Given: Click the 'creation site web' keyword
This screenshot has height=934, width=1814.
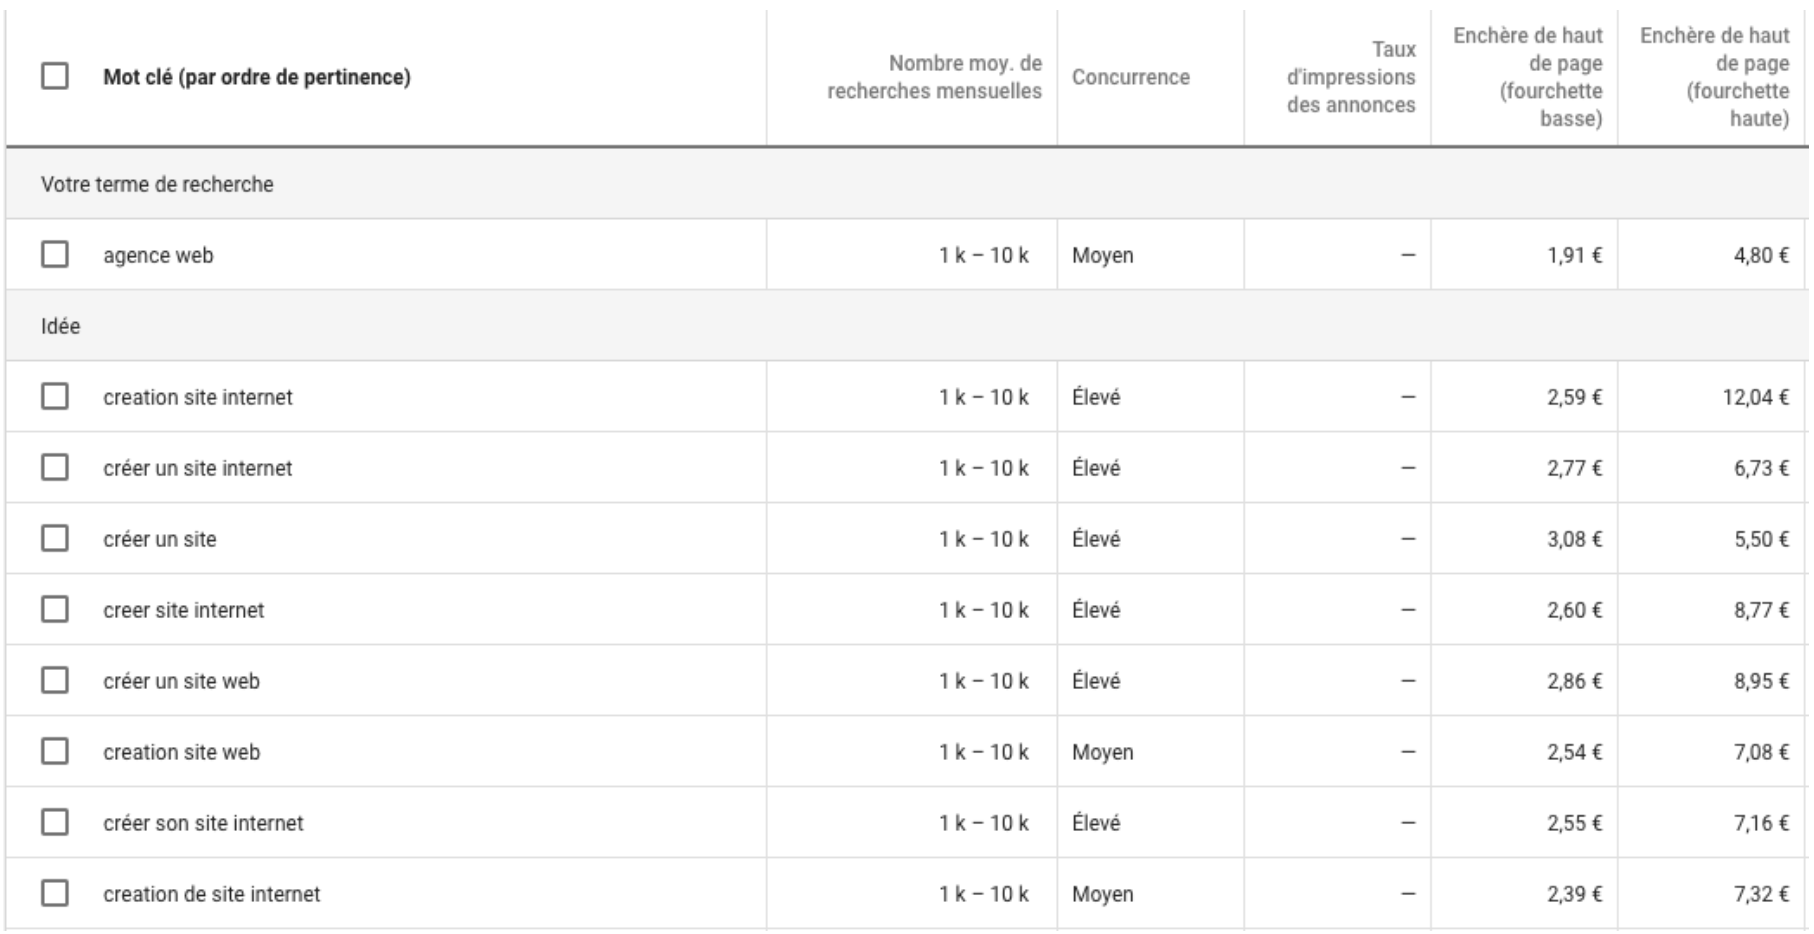Looking at the screenshot, I should (x=181, y=752).
